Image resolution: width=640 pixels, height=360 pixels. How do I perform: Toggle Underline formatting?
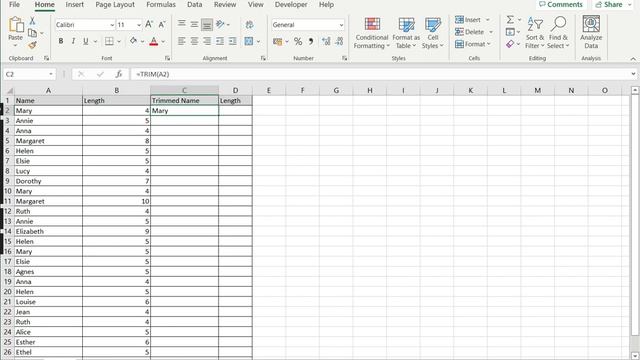(86, 41)
